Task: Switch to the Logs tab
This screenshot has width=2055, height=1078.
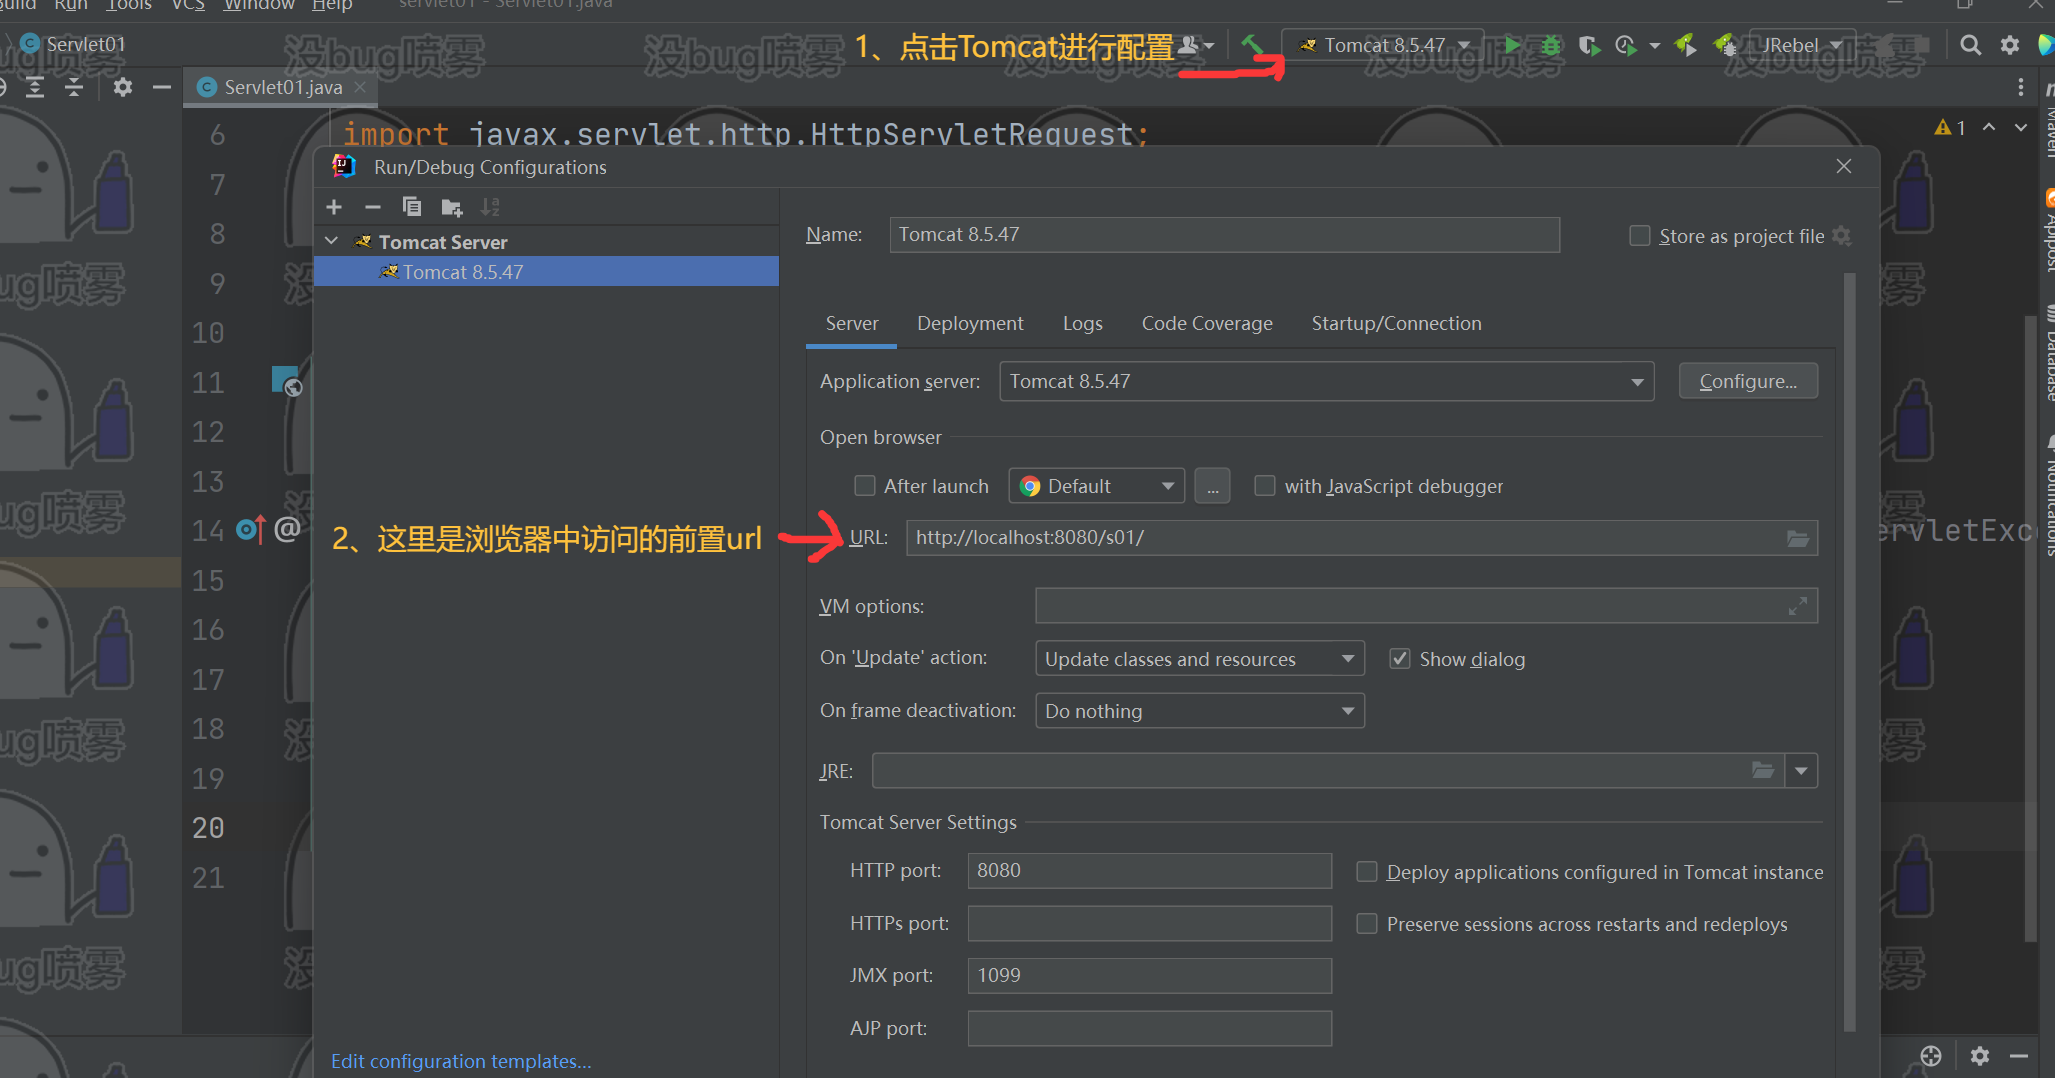Action: (1082, 323)
